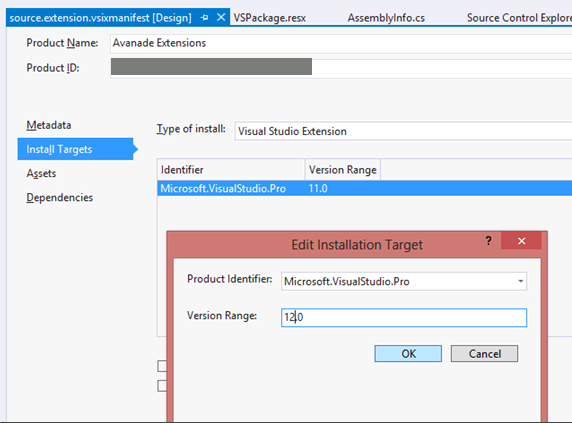
Task: Open the Metadata section
Action: click(49, 125)
